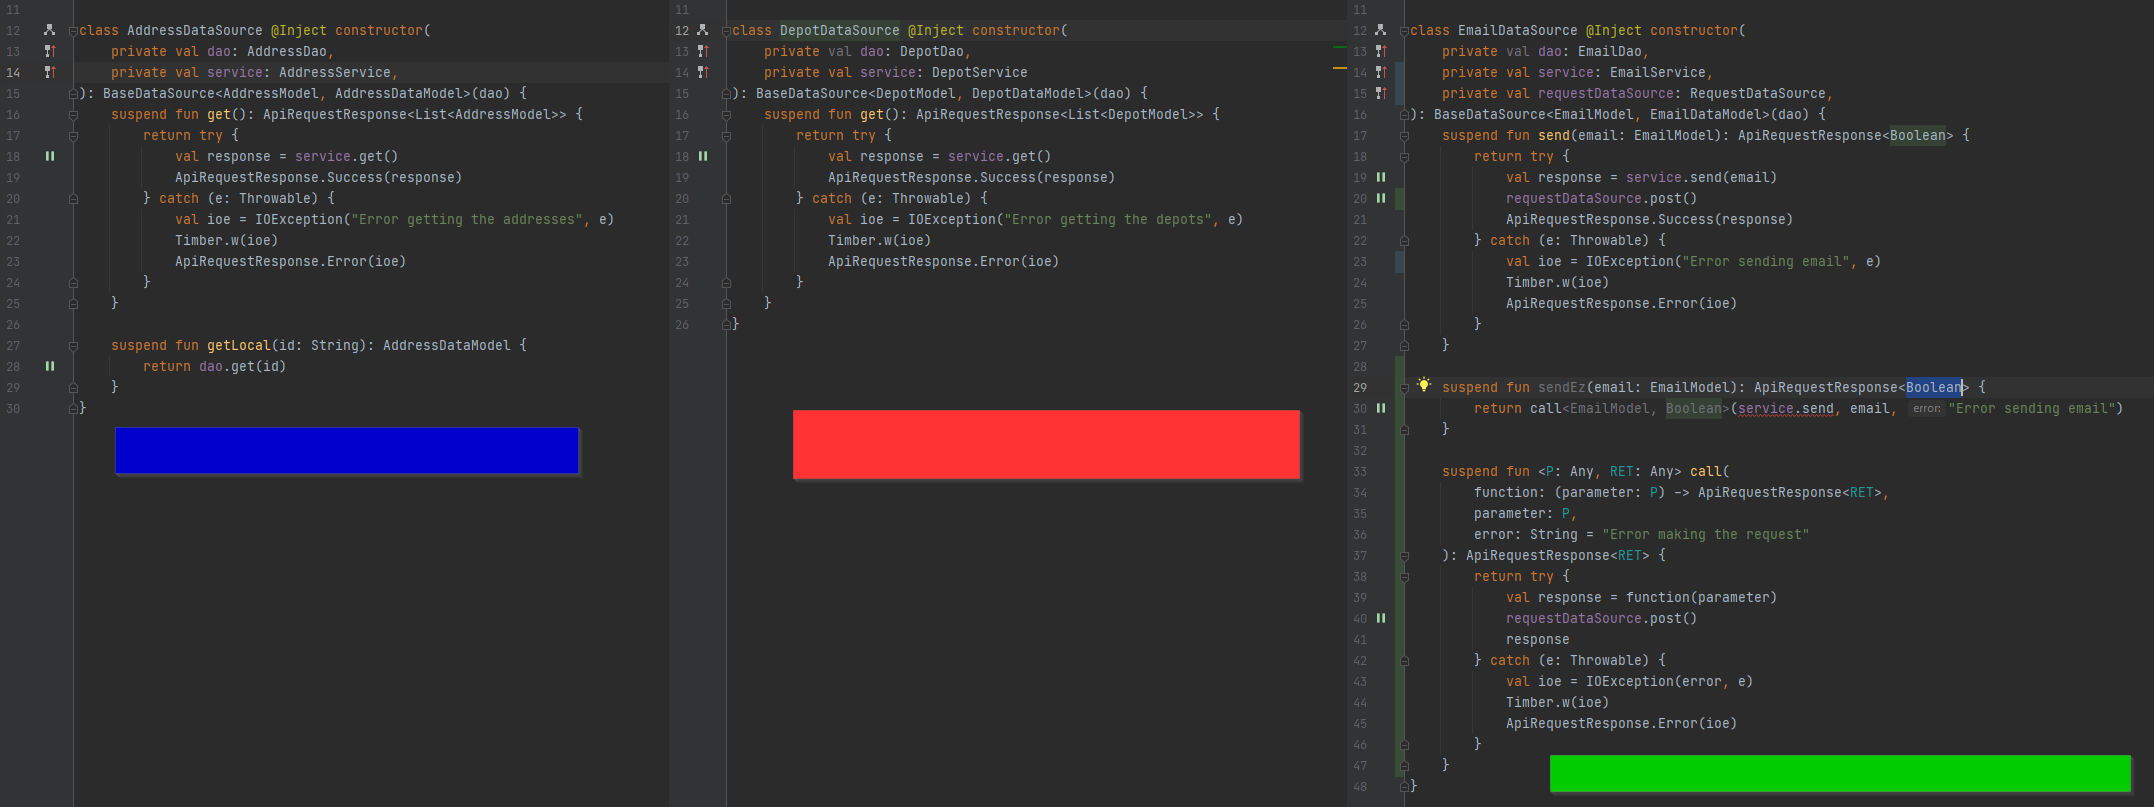Collapse the DepotDataSource get() function fold marker
2154x807 pixels.
pos(726,115)
